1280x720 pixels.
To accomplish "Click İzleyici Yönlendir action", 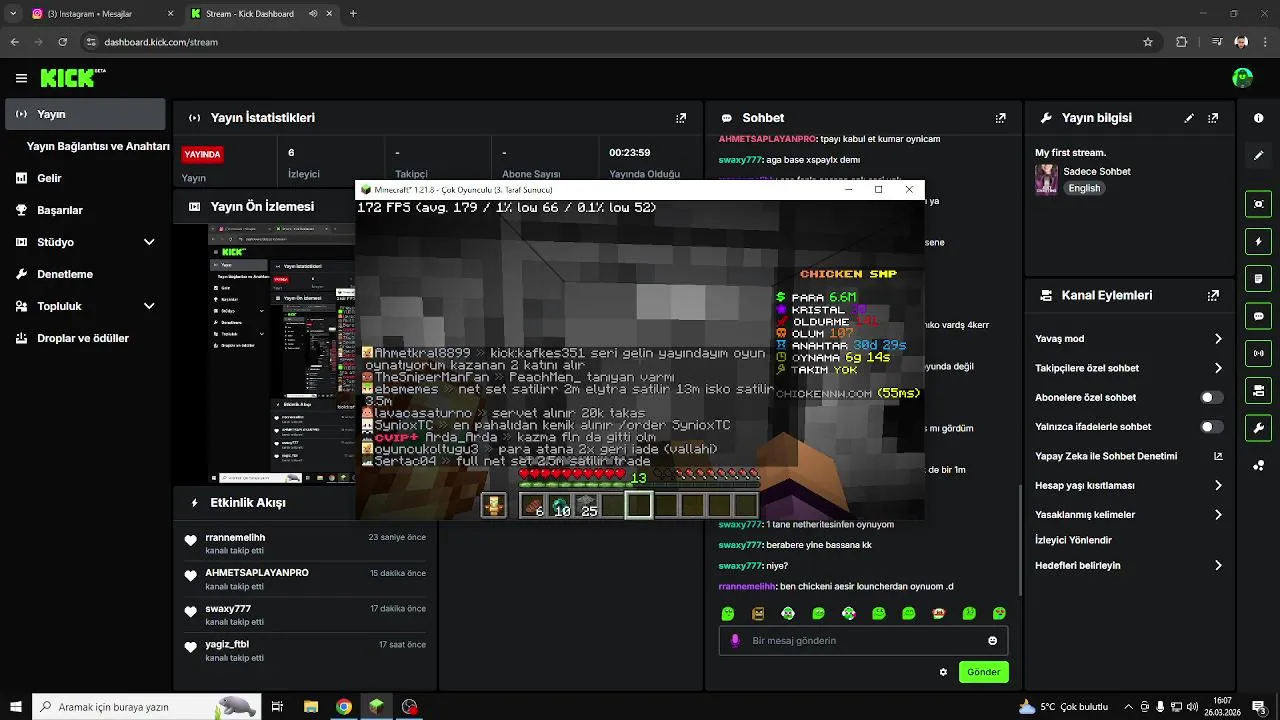I will 1073,540.
